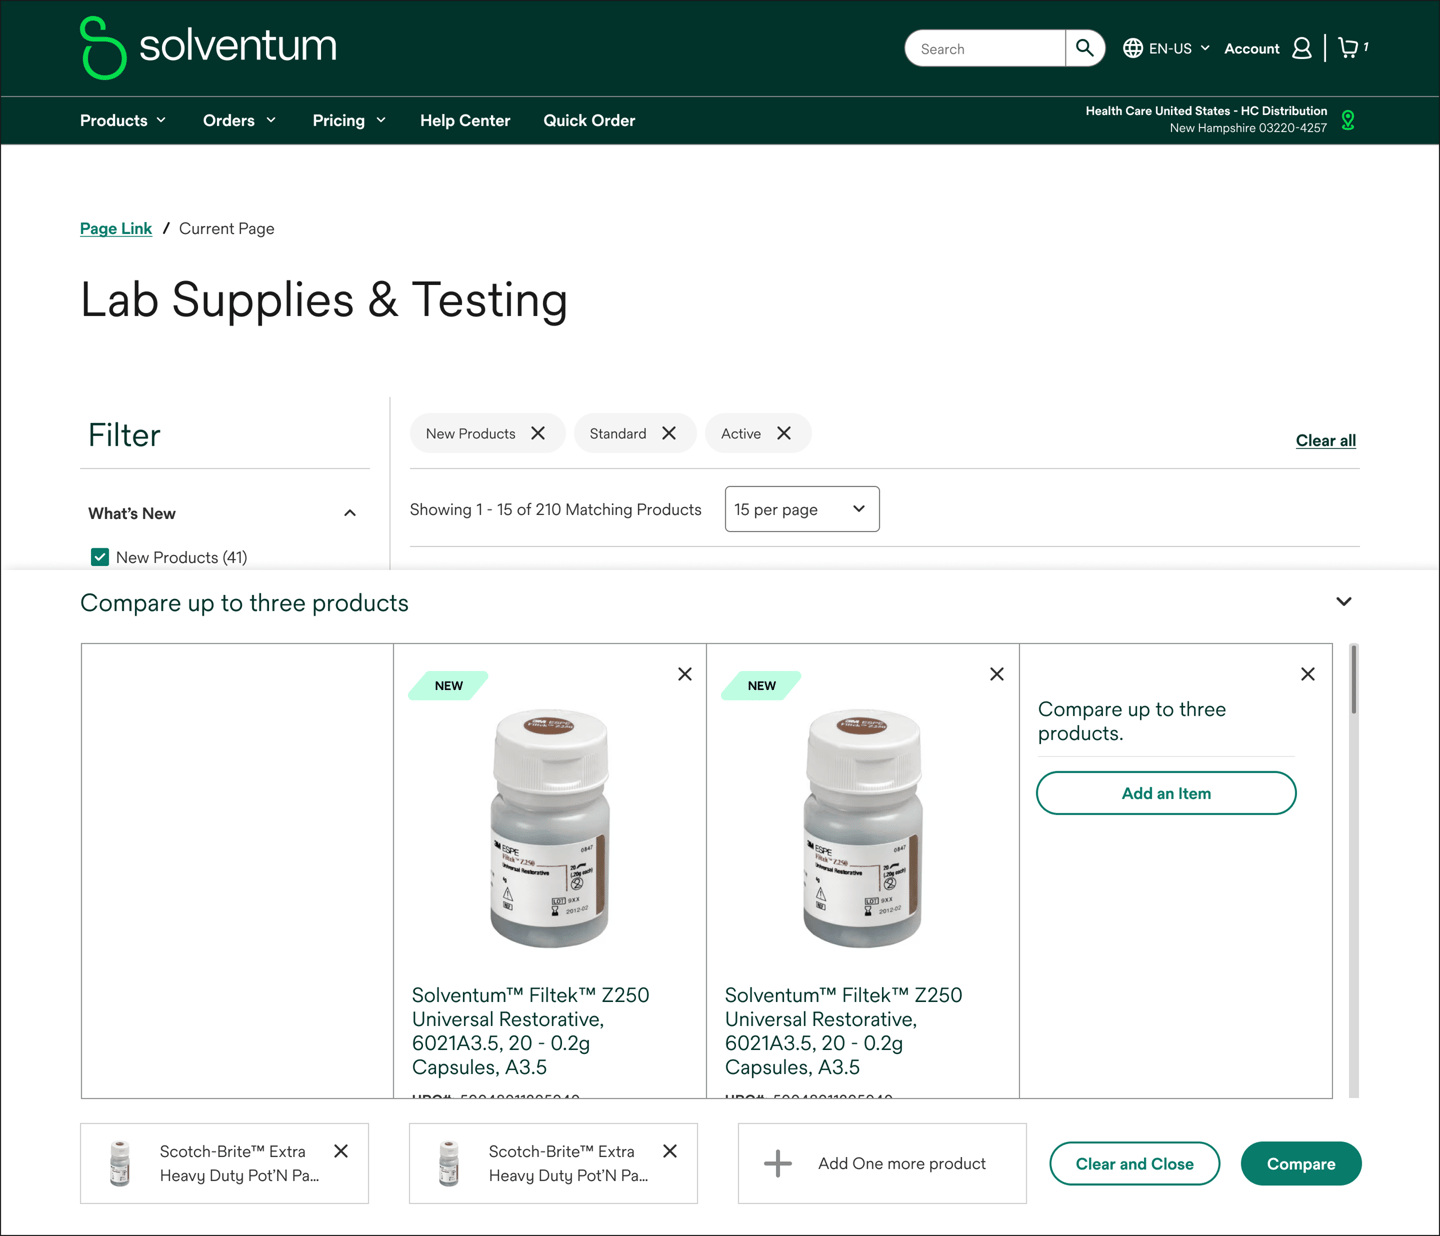Close the right Filtek Z250 compare card
The image size is (1440, 1236).
(997, 674)
